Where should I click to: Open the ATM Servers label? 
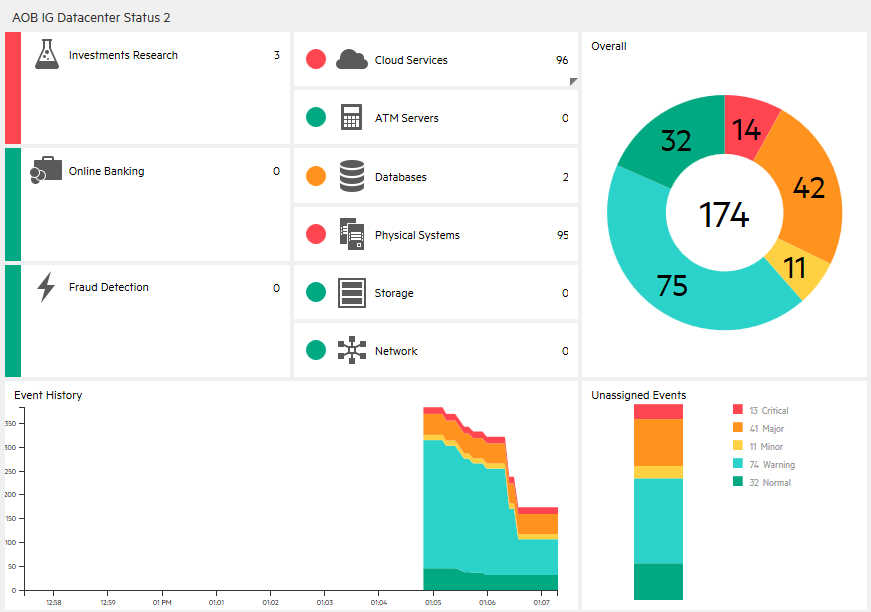tap(407, 118)
